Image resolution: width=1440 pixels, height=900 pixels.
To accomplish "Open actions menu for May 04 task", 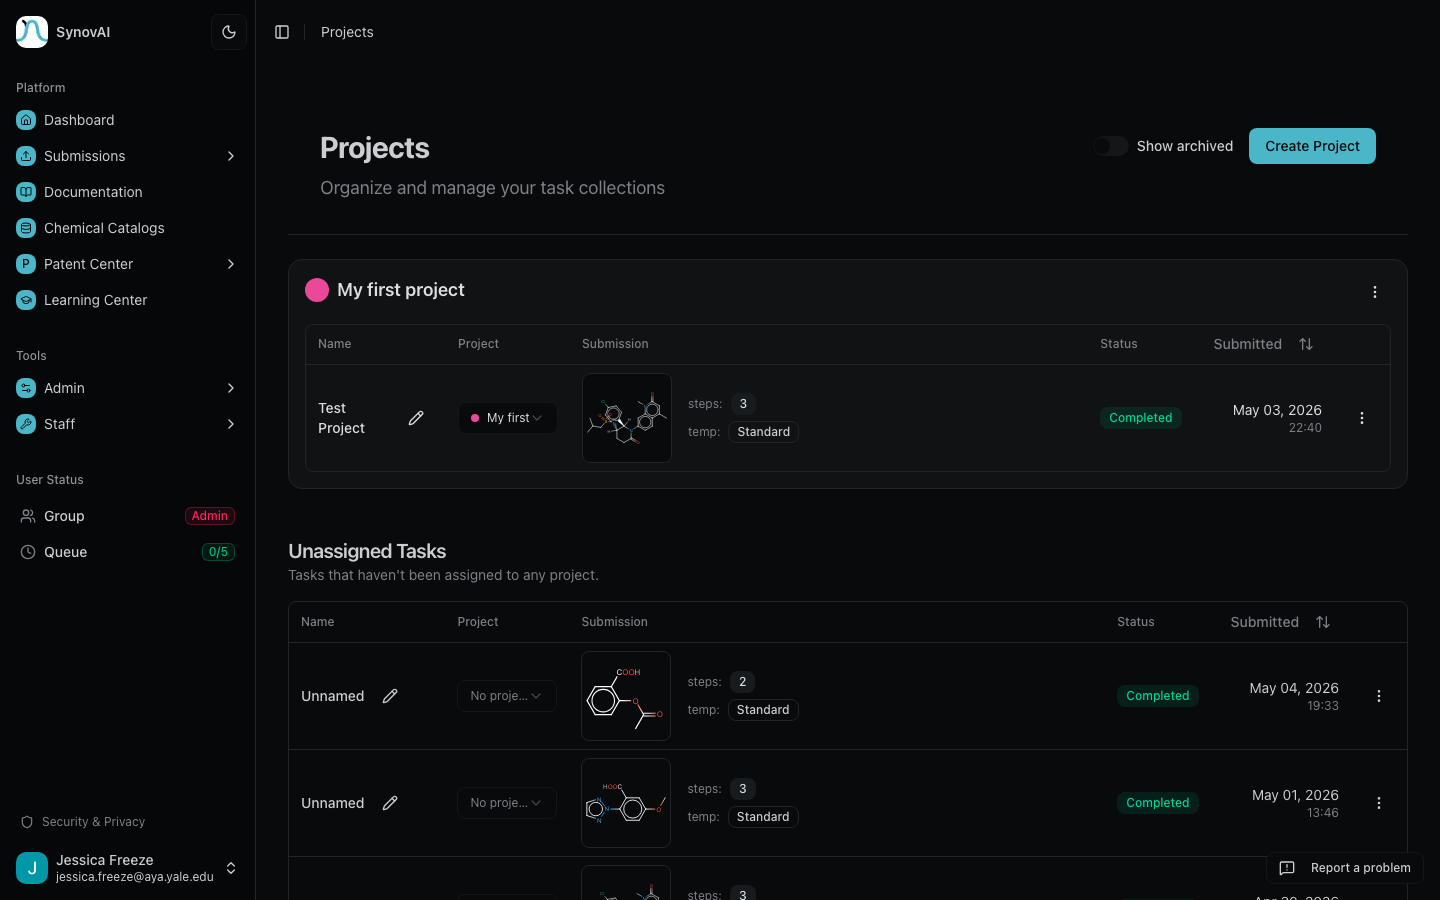I will [x=1379, y=696].
